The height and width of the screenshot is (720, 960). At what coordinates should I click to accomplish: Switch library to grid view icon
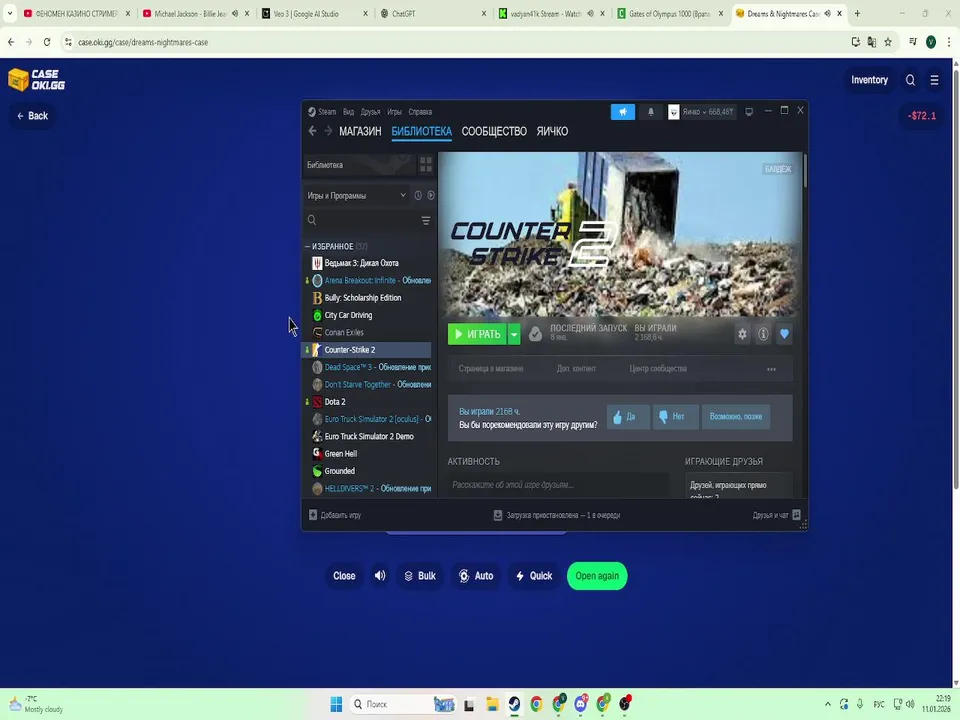click(426, 165)
